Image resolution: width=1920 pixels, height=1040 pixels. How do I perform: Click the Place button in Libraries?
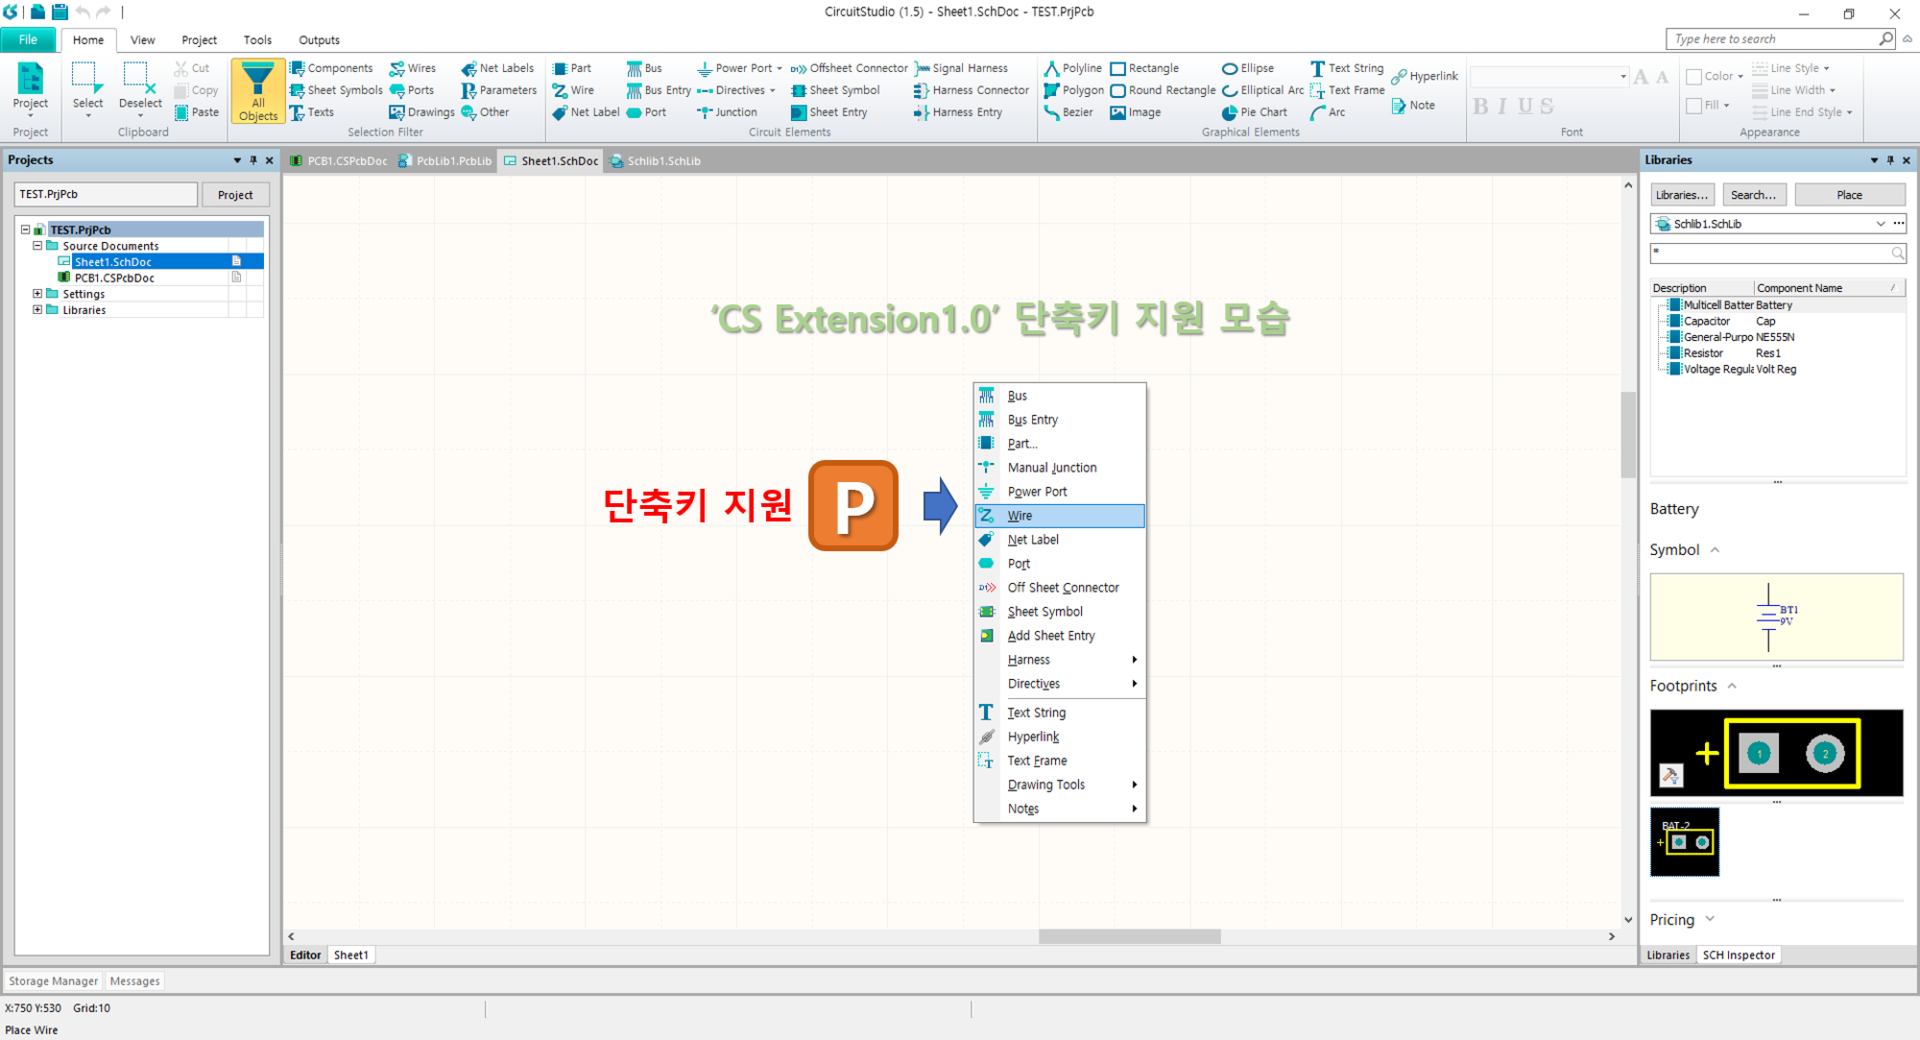pyautogui.click(x=1850, y=195)
